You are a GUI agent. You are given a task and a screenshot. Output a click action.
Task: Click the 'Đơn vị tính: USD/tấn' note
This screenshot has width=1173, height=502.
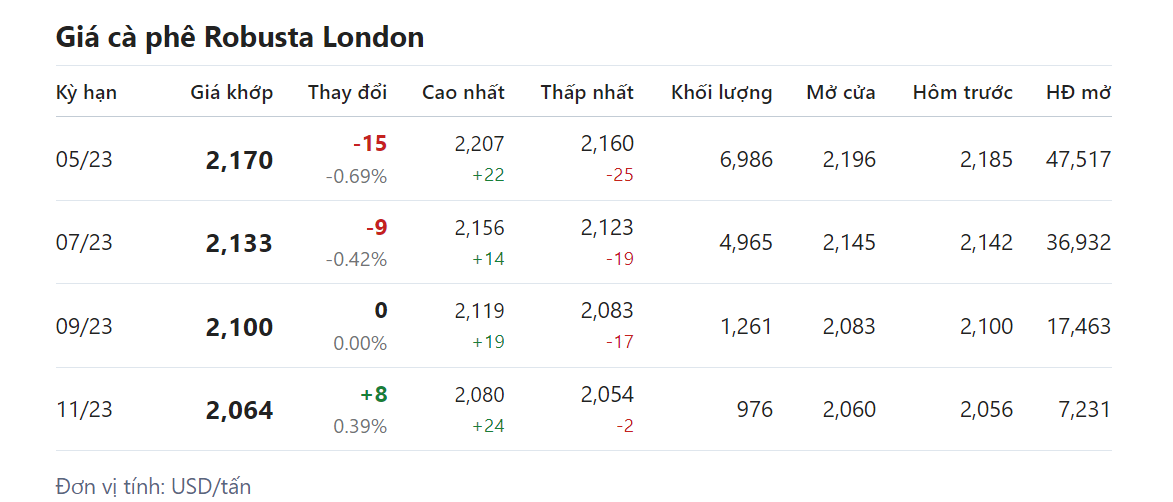153,486
